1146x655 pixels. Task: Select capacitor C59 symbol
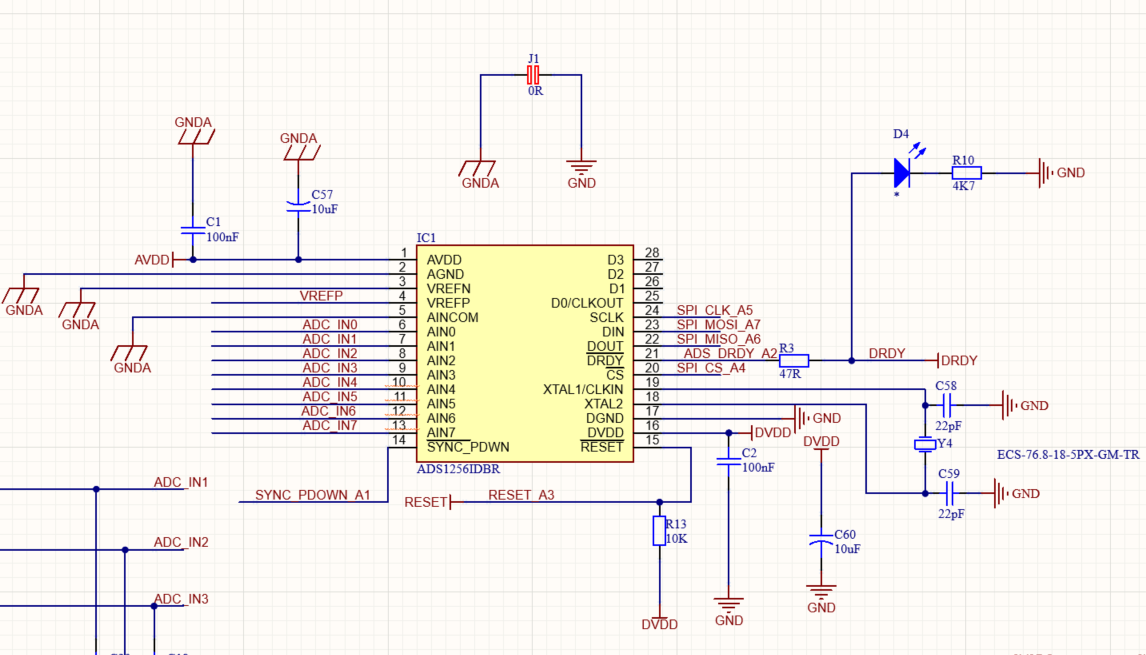point(949,493)
